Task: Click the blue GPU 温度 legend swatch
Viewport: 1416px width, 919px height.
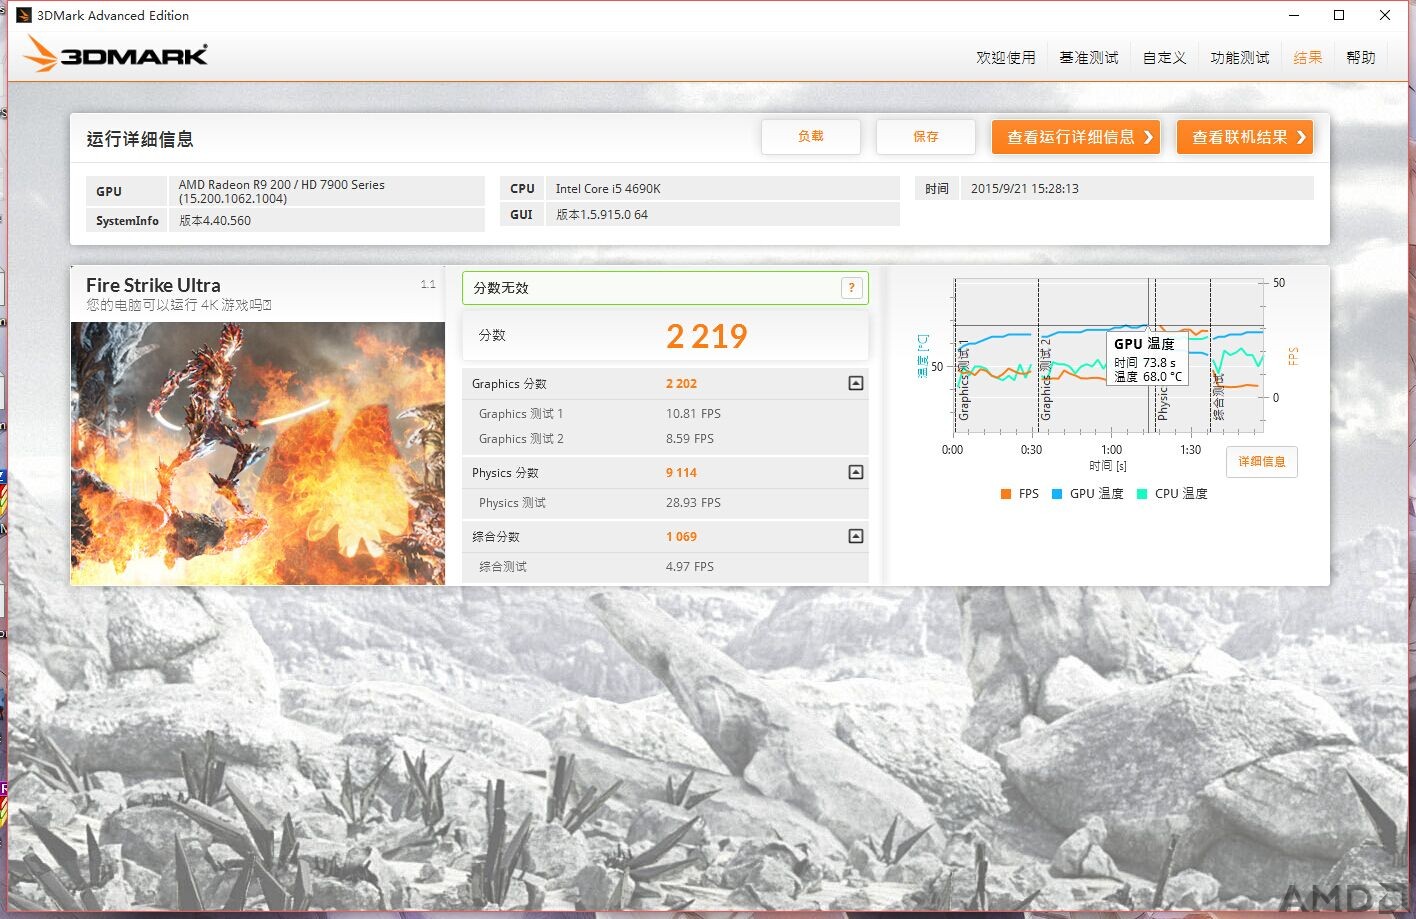Action: coord(1057,494)
